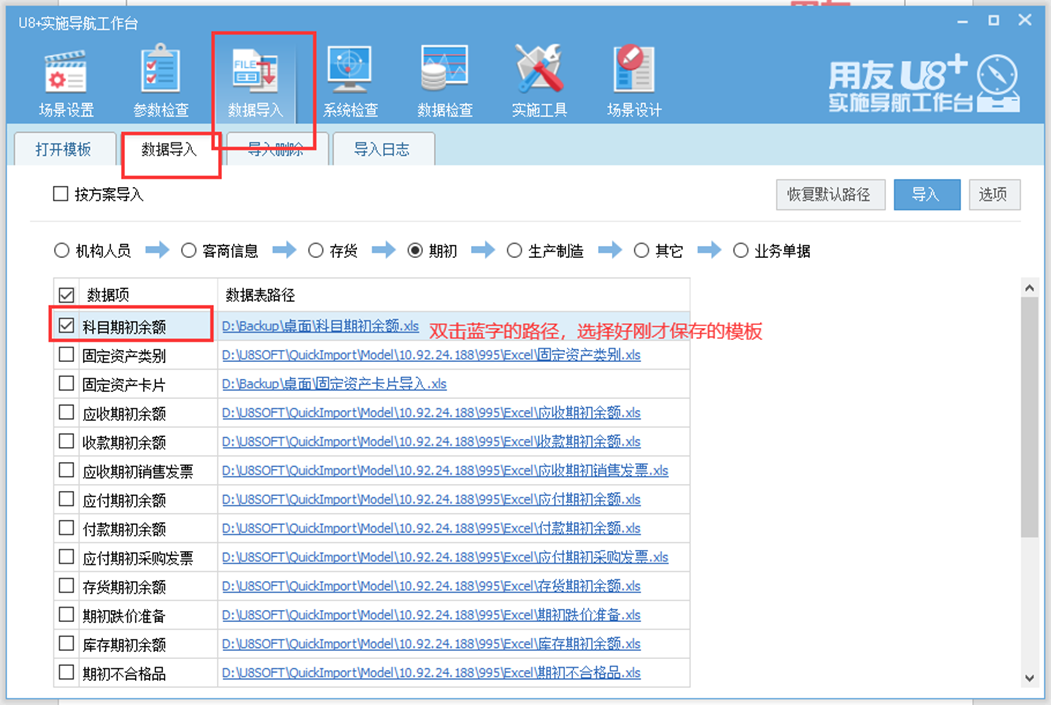
Task: Click the 科目期初余额.xls path link
Action: click(320, 326)
